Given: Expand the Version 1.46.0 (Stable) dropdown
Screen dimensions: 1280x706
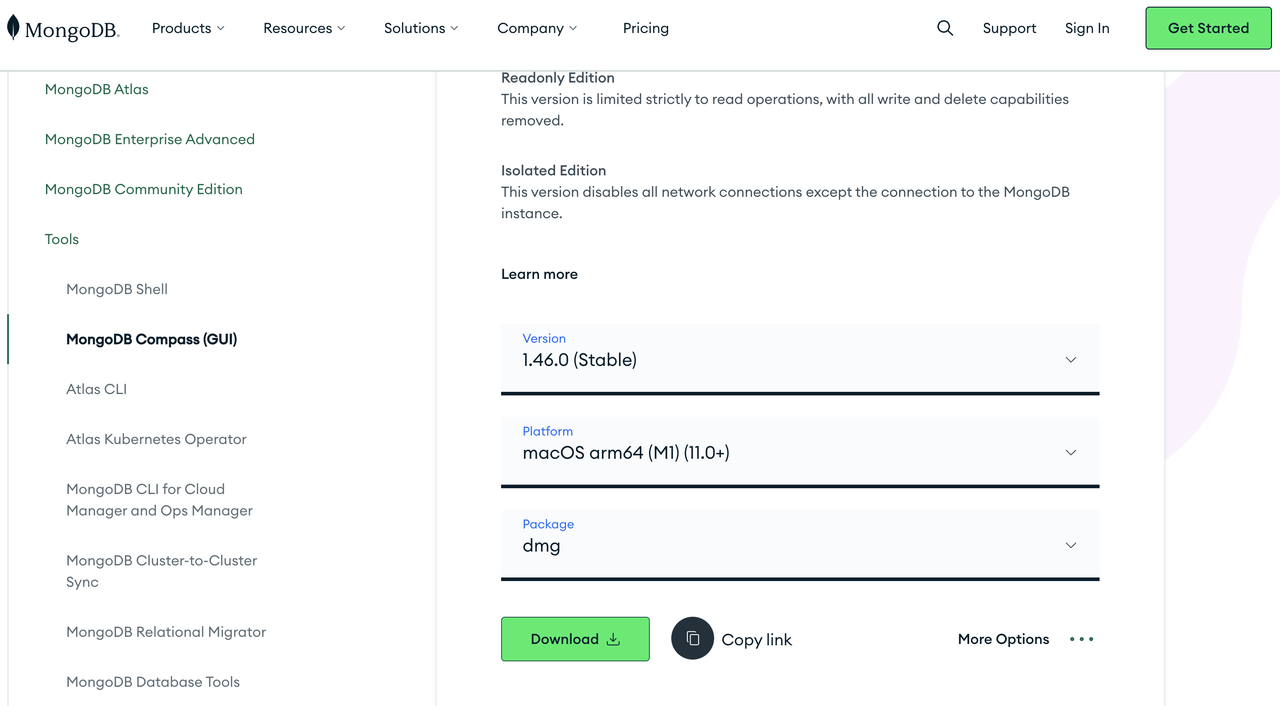Looking at the screenshot, I should [800, 359].
